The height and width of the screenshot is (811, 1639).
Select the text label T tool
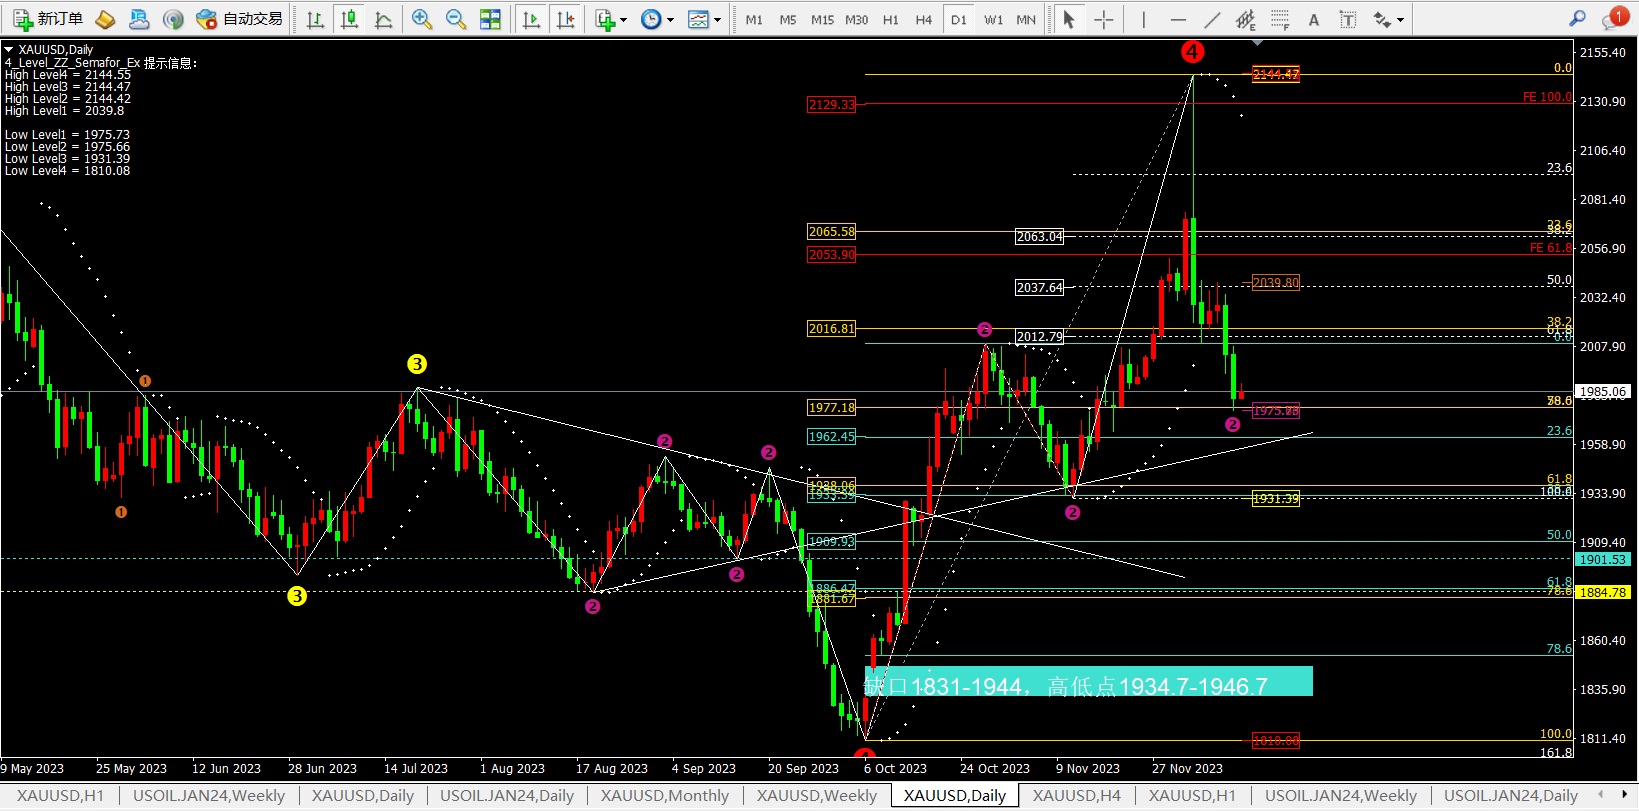point(1347,19)
